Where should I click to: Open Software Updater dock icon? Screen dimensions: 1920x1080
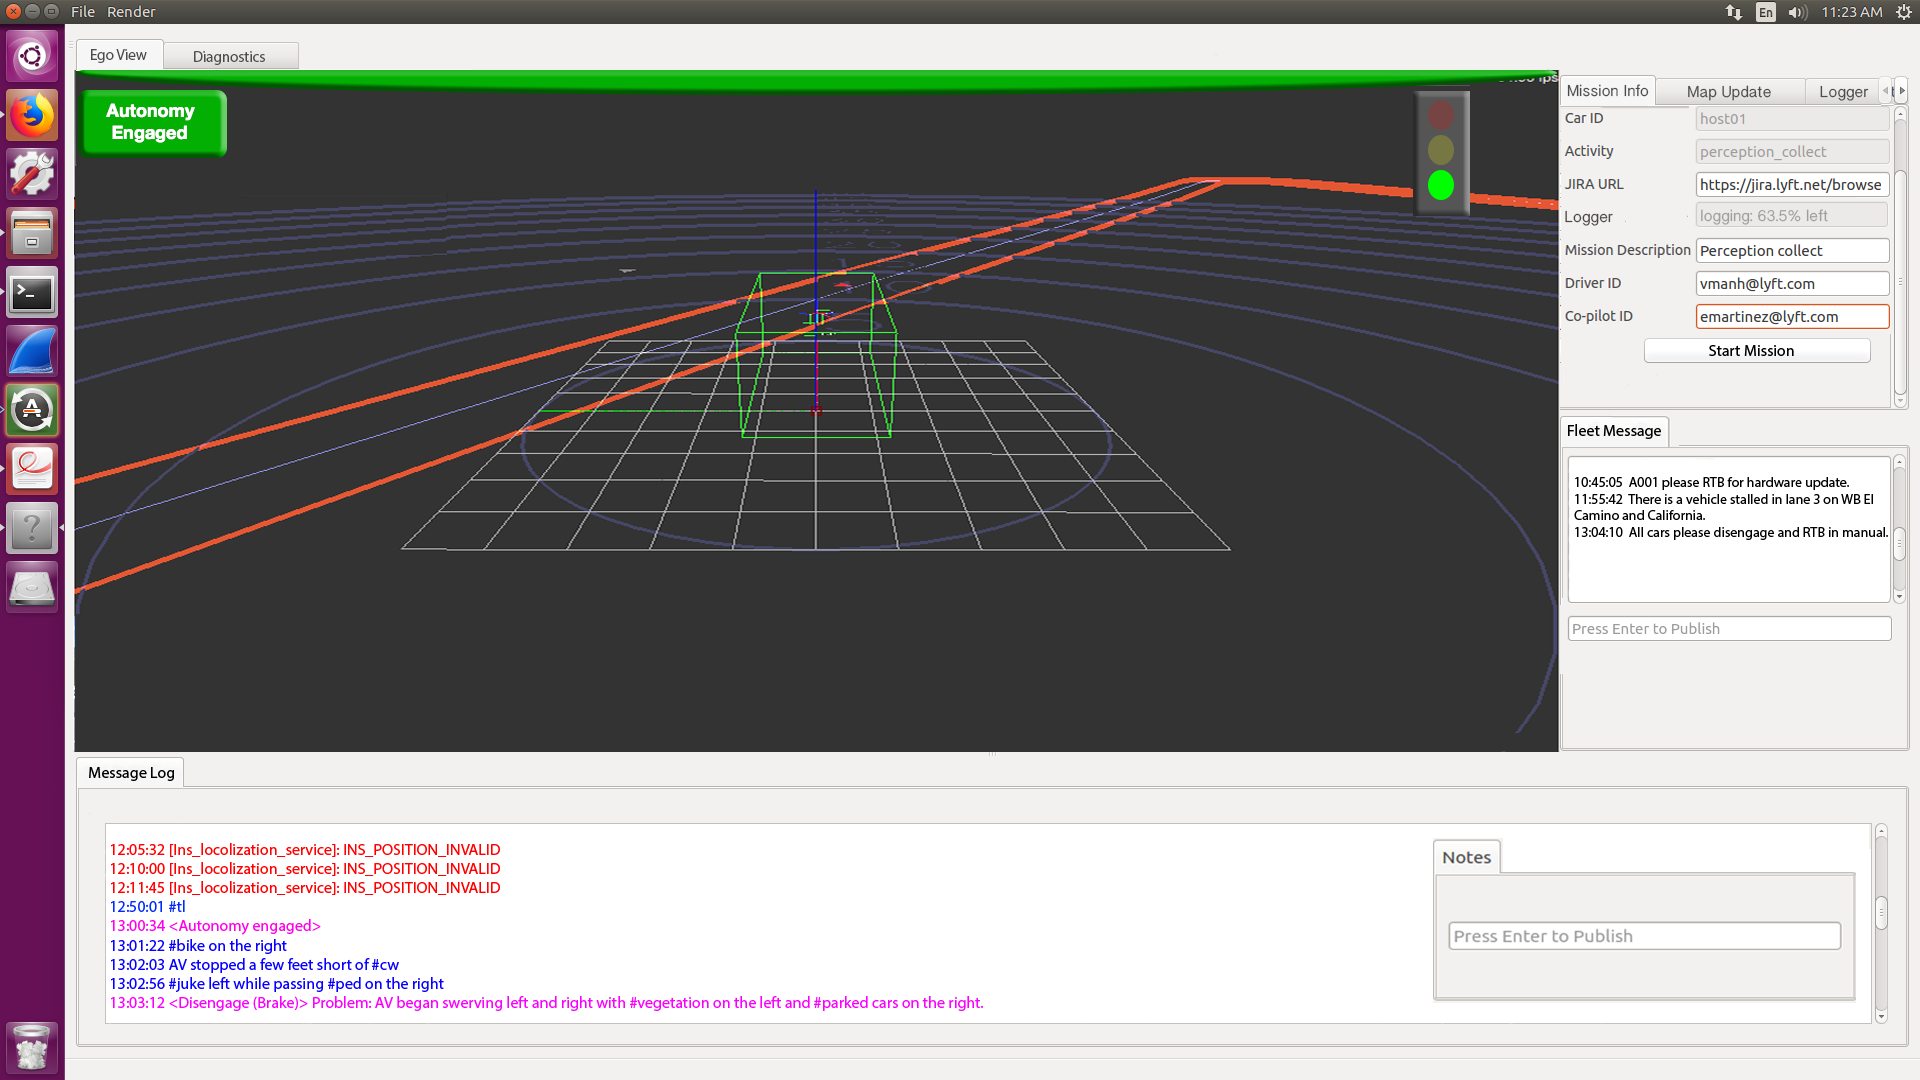pyautogui.click(x=32, y=410)
